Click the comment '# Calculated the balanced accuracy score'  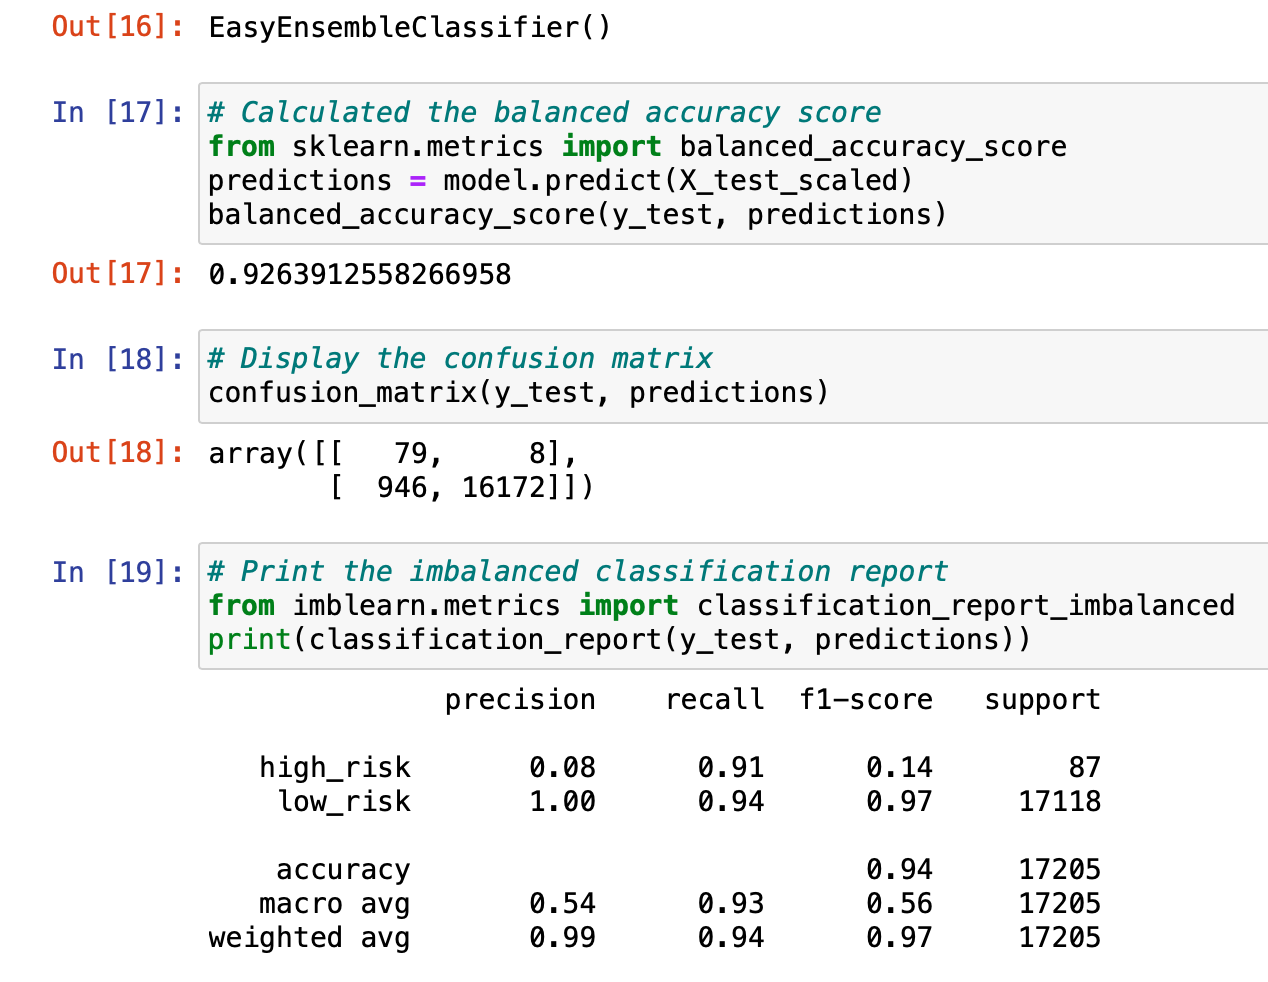(x=542, y=112)
